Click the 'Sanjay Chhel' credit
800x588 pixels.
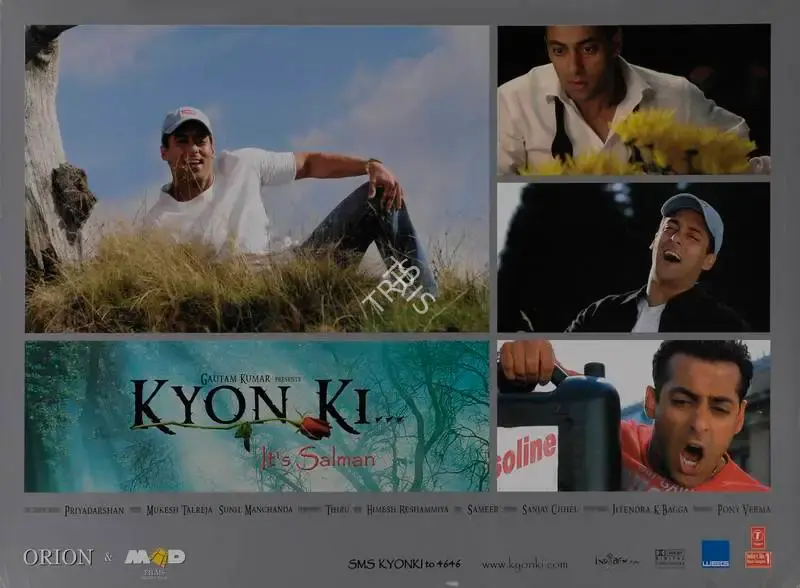[x=550, y=509]
